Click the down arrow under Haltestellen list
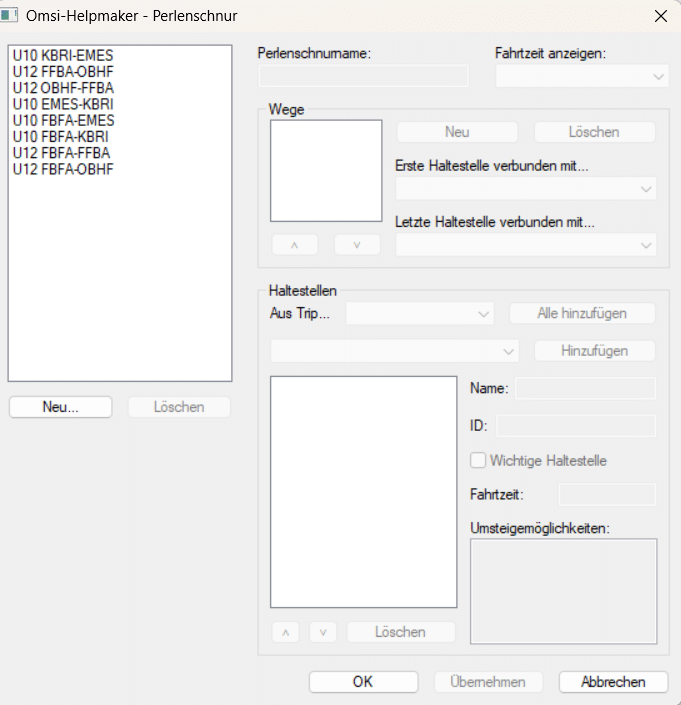681x705 pixels. coord(322,632)
